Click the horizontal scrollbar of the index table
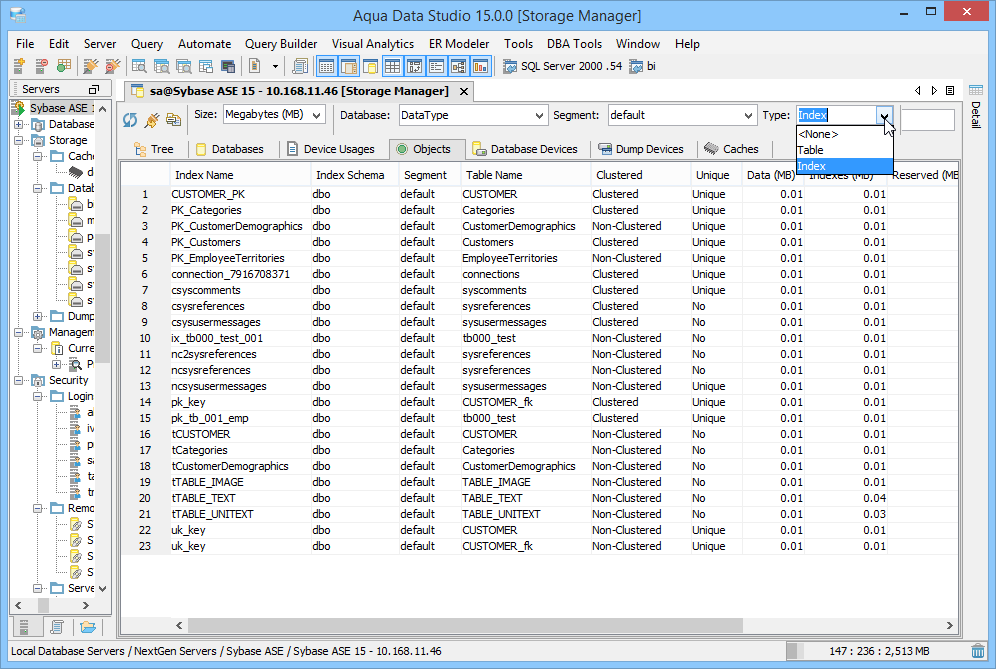996x669 pixels. click(465, 626)
